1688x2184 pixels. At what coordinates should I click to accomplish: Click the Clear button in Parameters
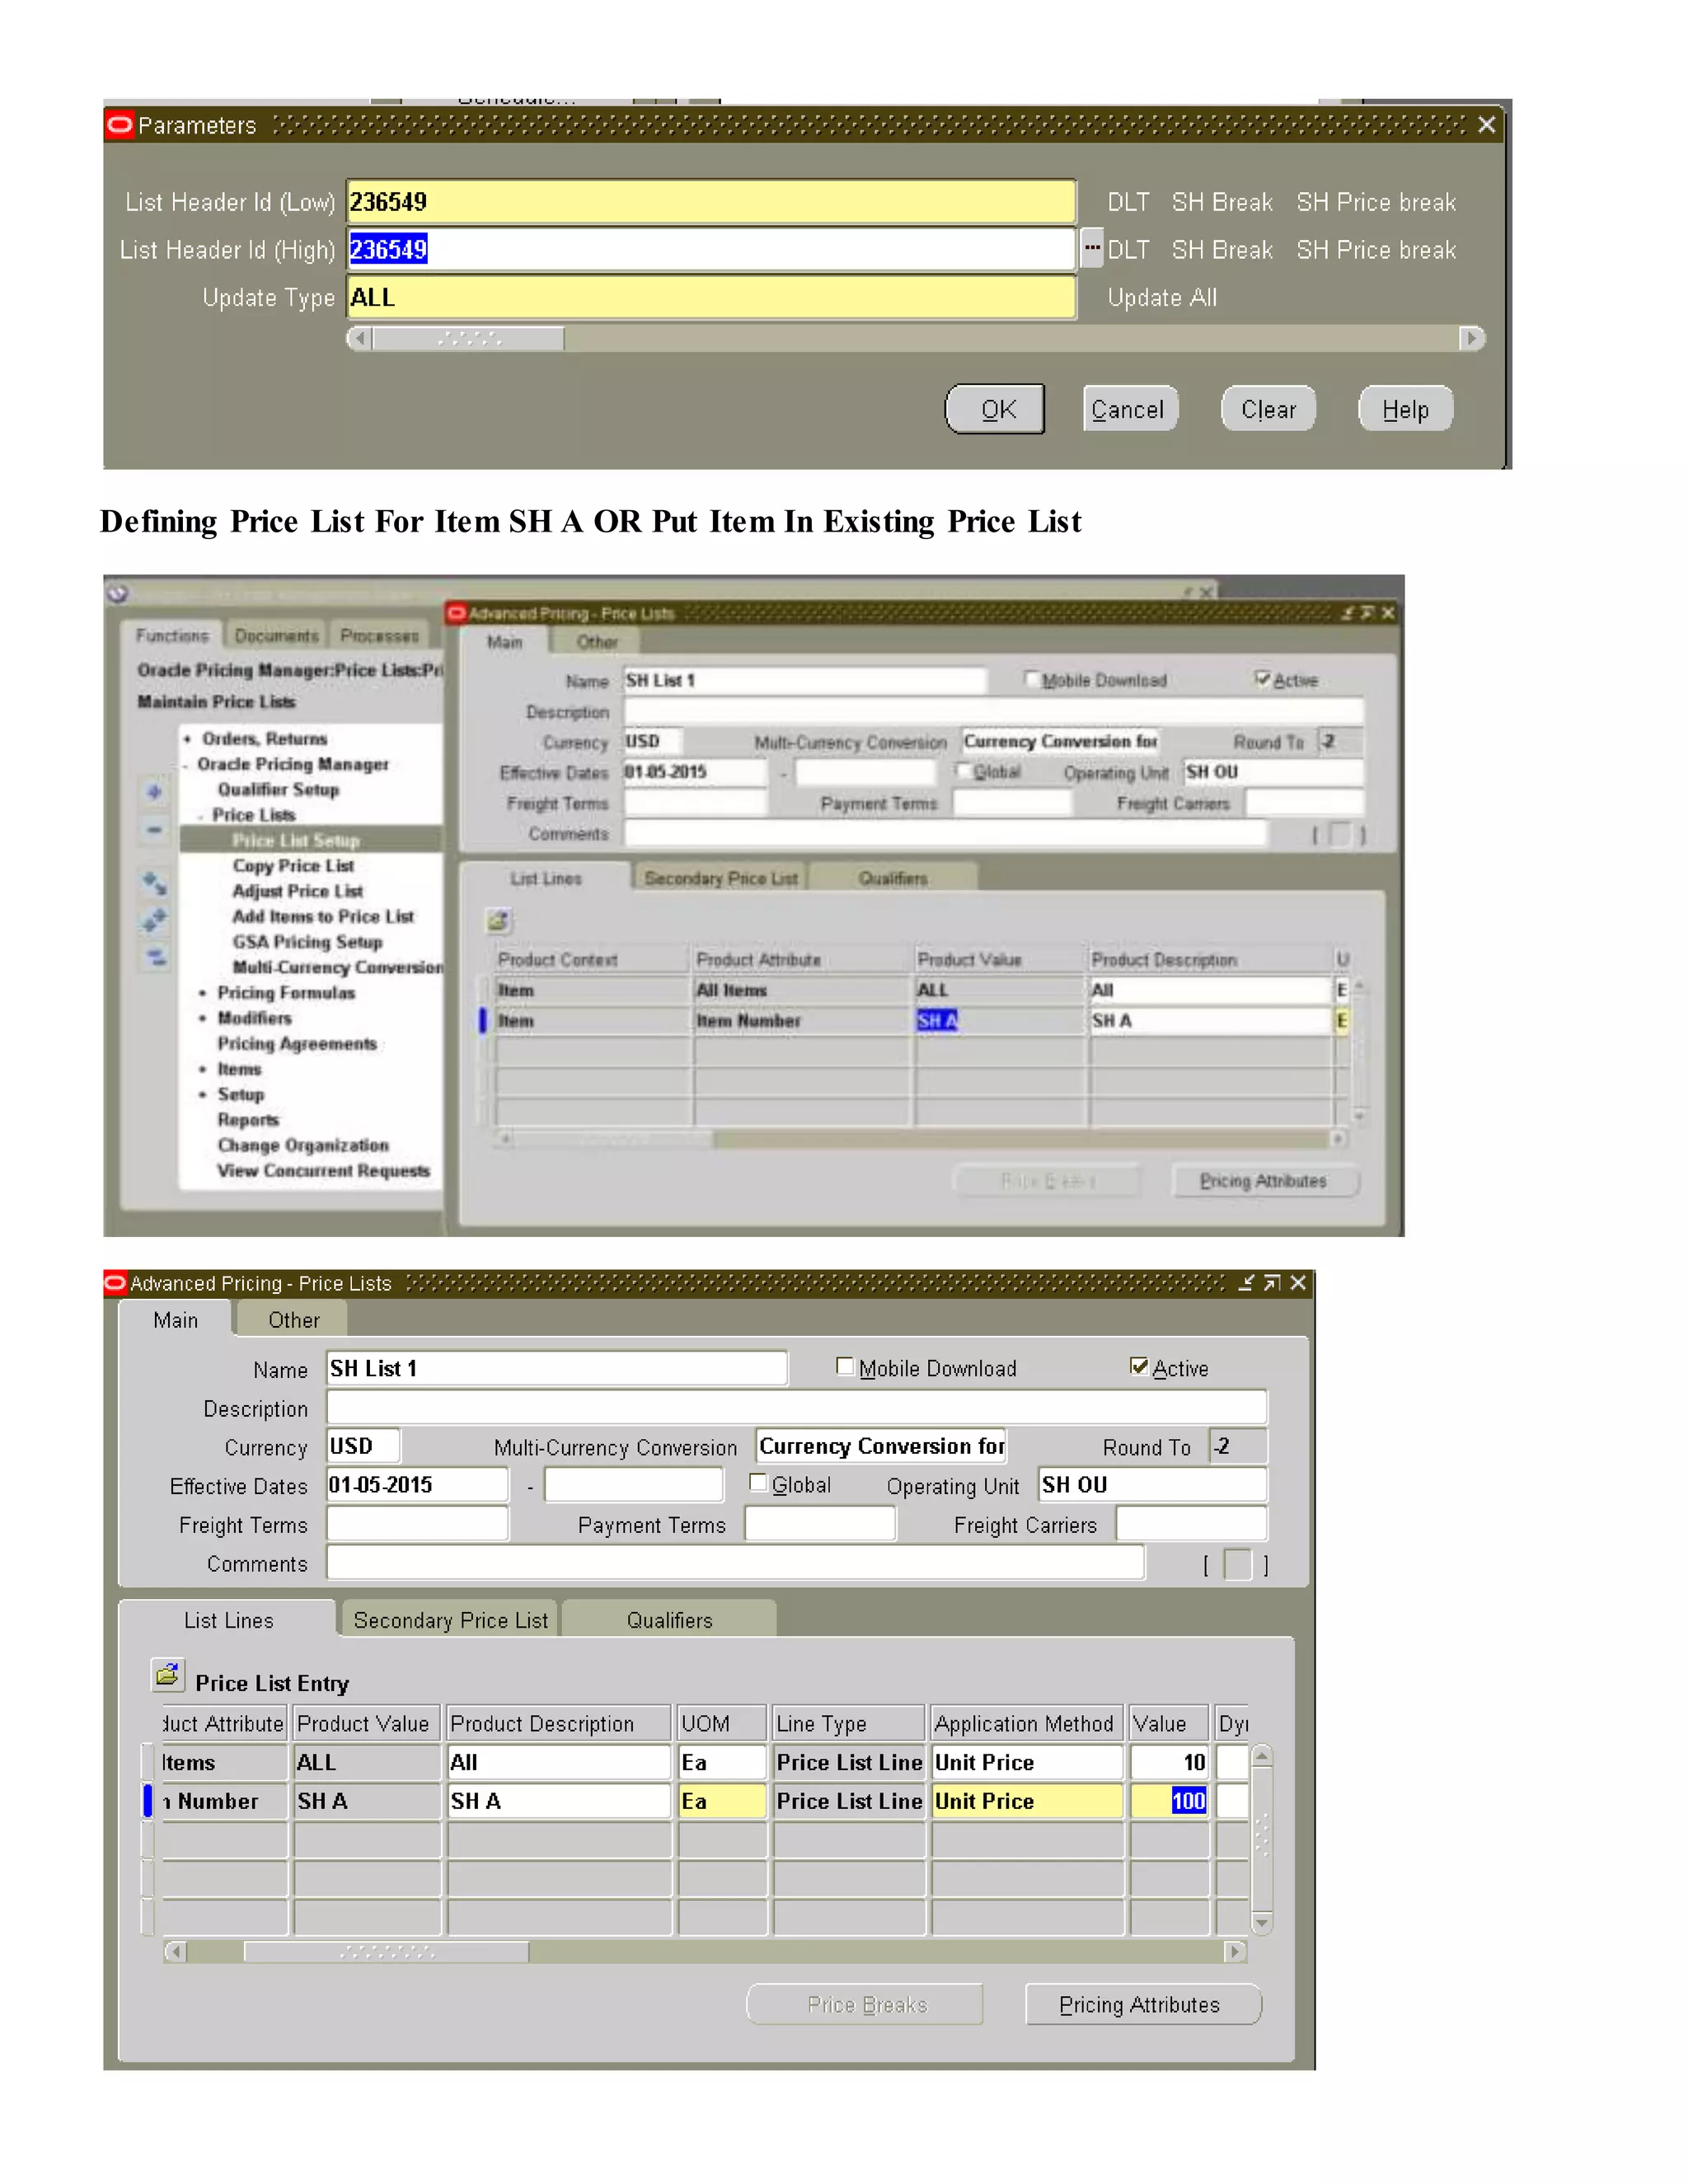(x=1268, y=409)
